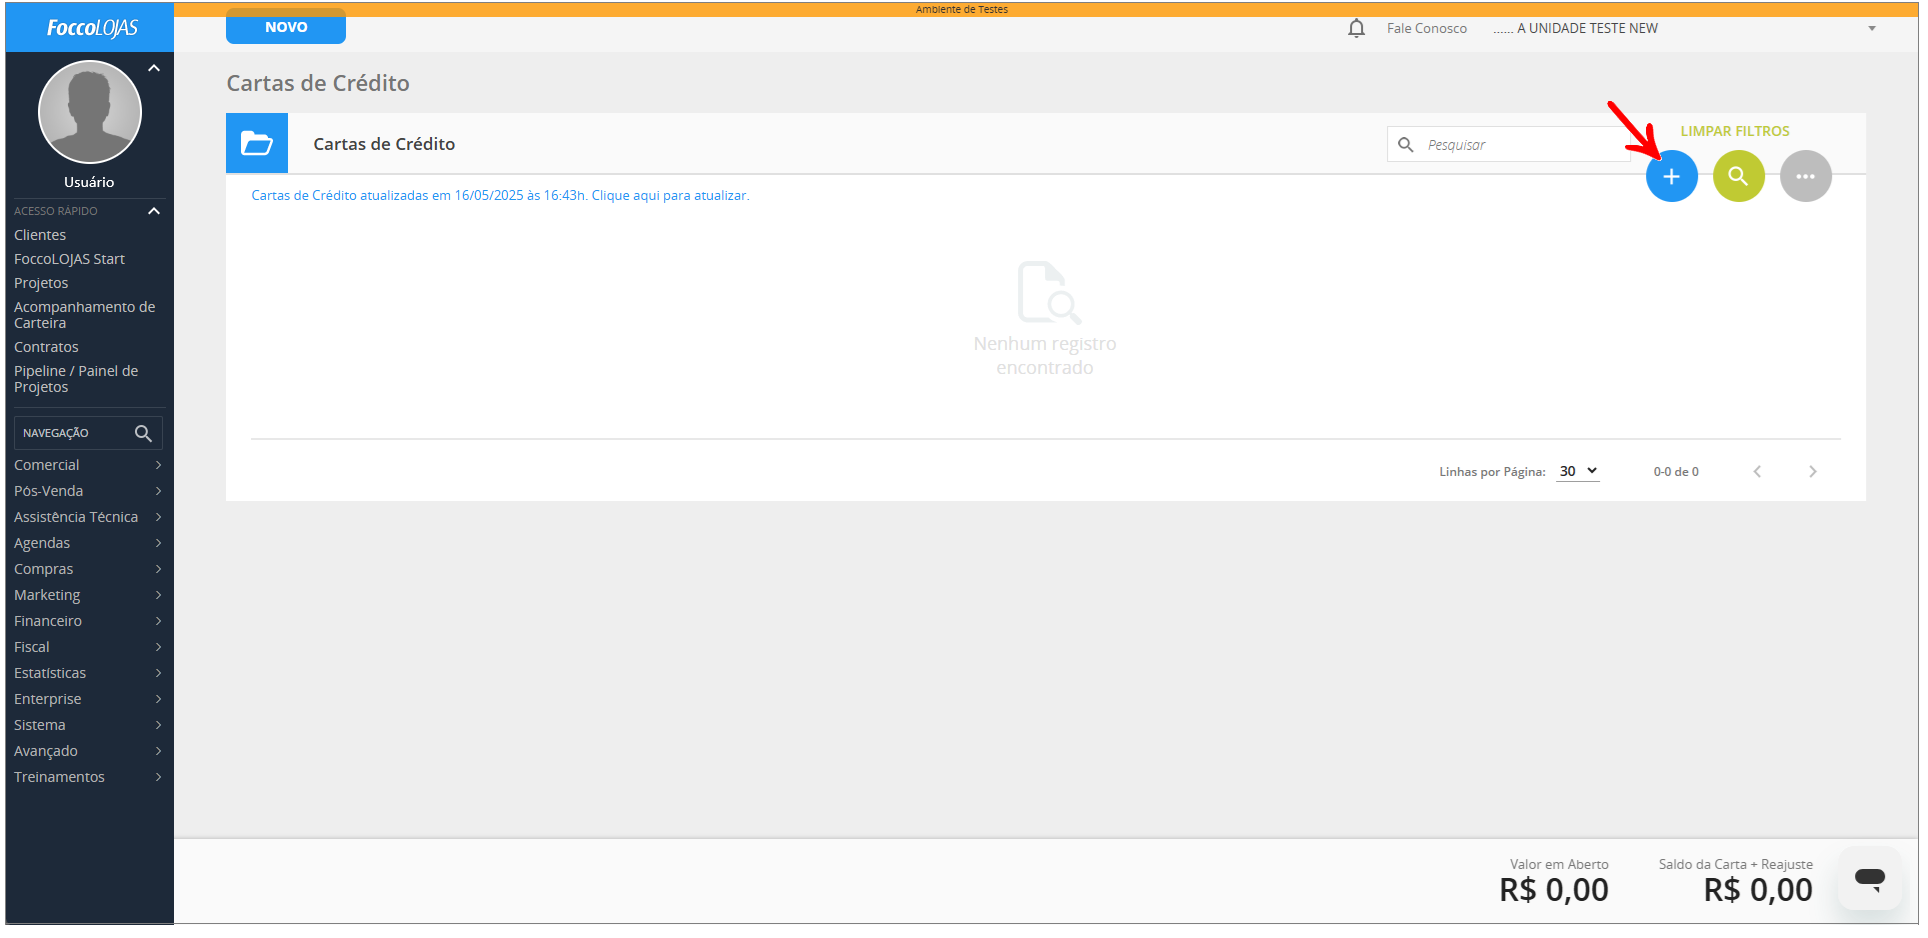This screenshot has height=938, width=1928.
Task: Open the chat support bubble
Action: [x=1869, y=879]
